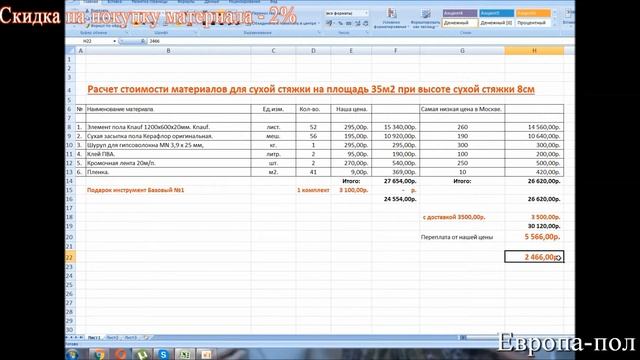This screenshot has width=640, height=360.
Task: Open Alignment dialog launcher (Выравнивание)
Action: tap(319, 33)
